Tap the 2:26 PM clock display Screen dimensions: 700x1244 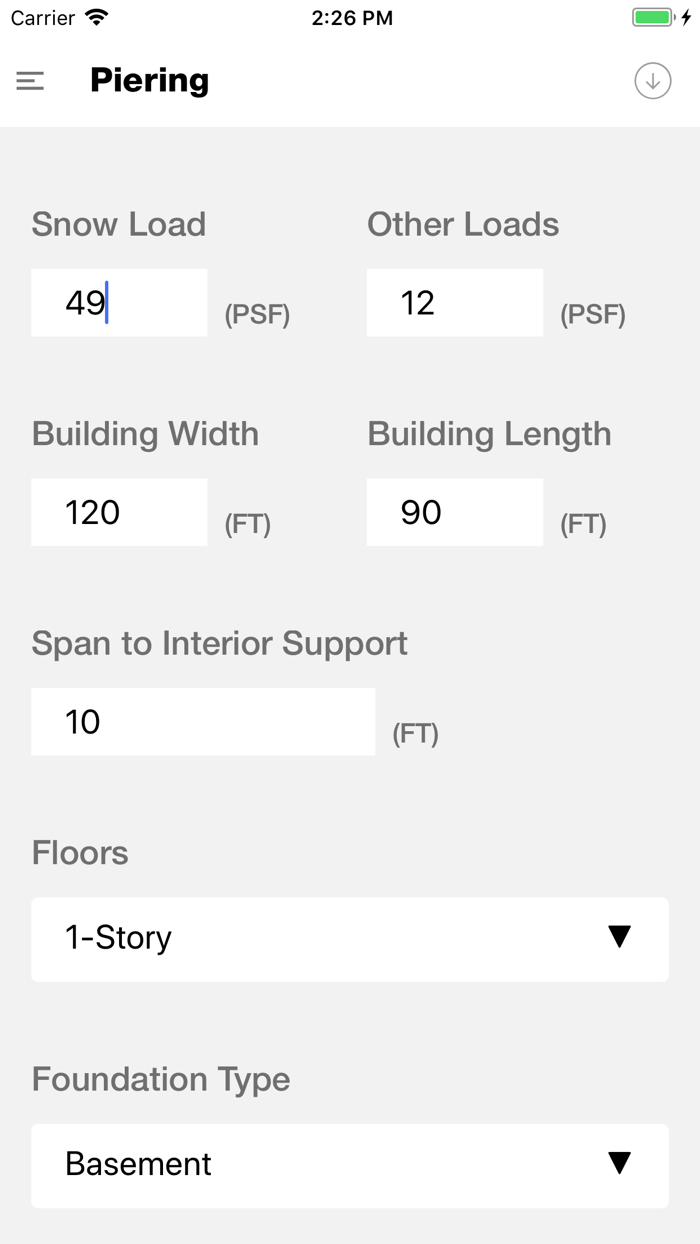[353, 17]
